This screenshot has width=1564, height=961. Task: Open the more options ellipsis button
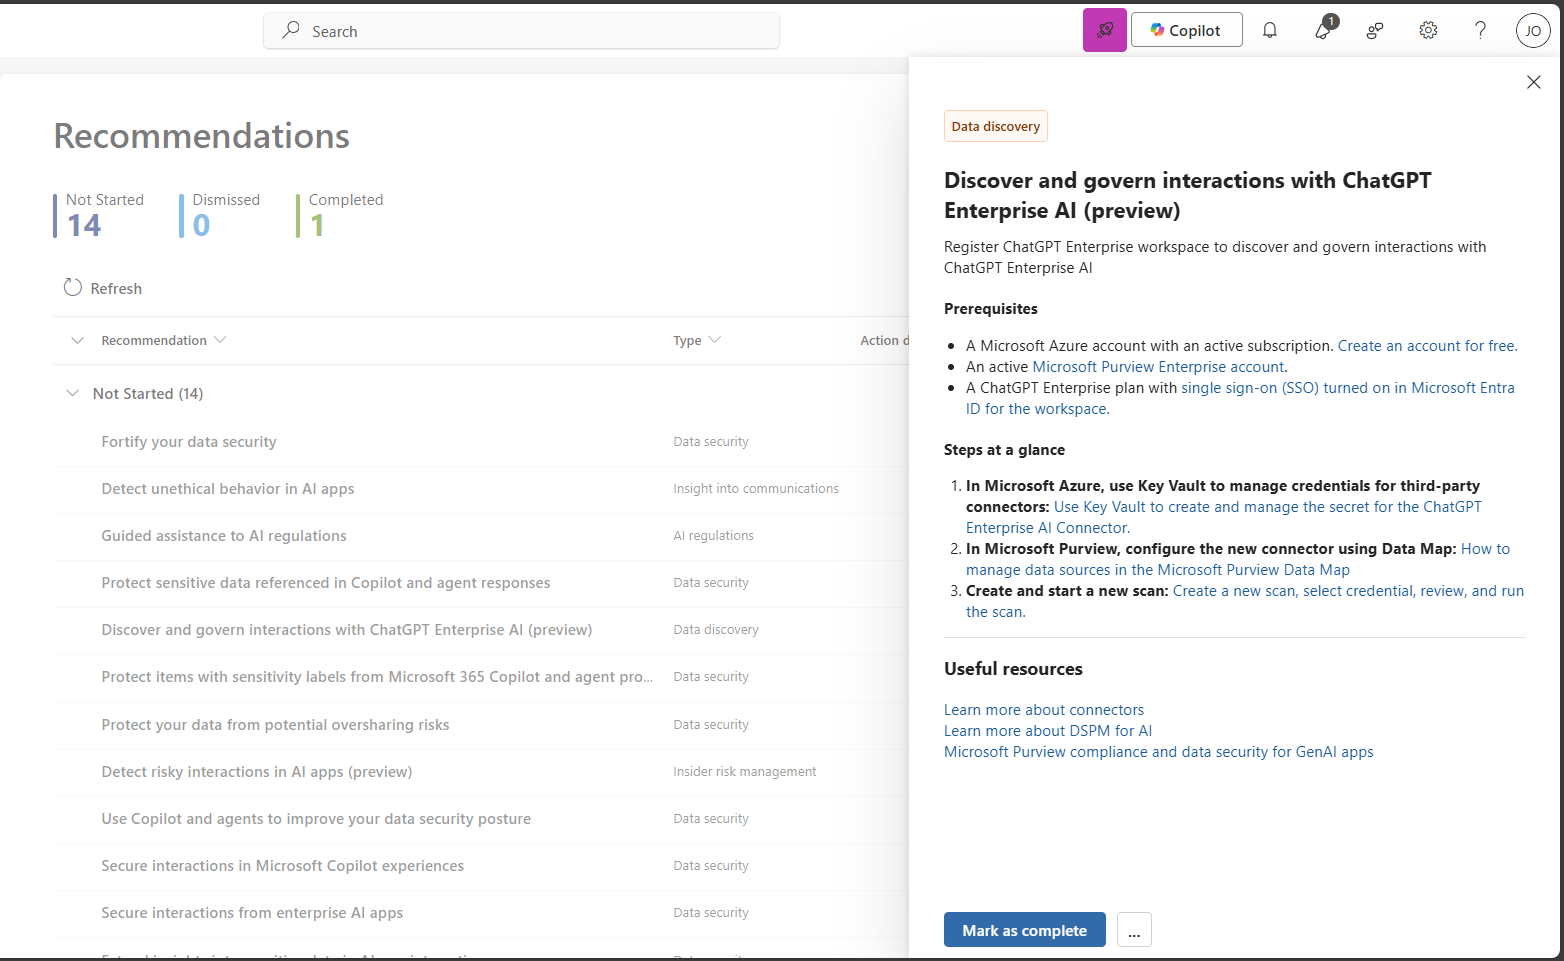pyautogui.click(x=1134, y=930)
